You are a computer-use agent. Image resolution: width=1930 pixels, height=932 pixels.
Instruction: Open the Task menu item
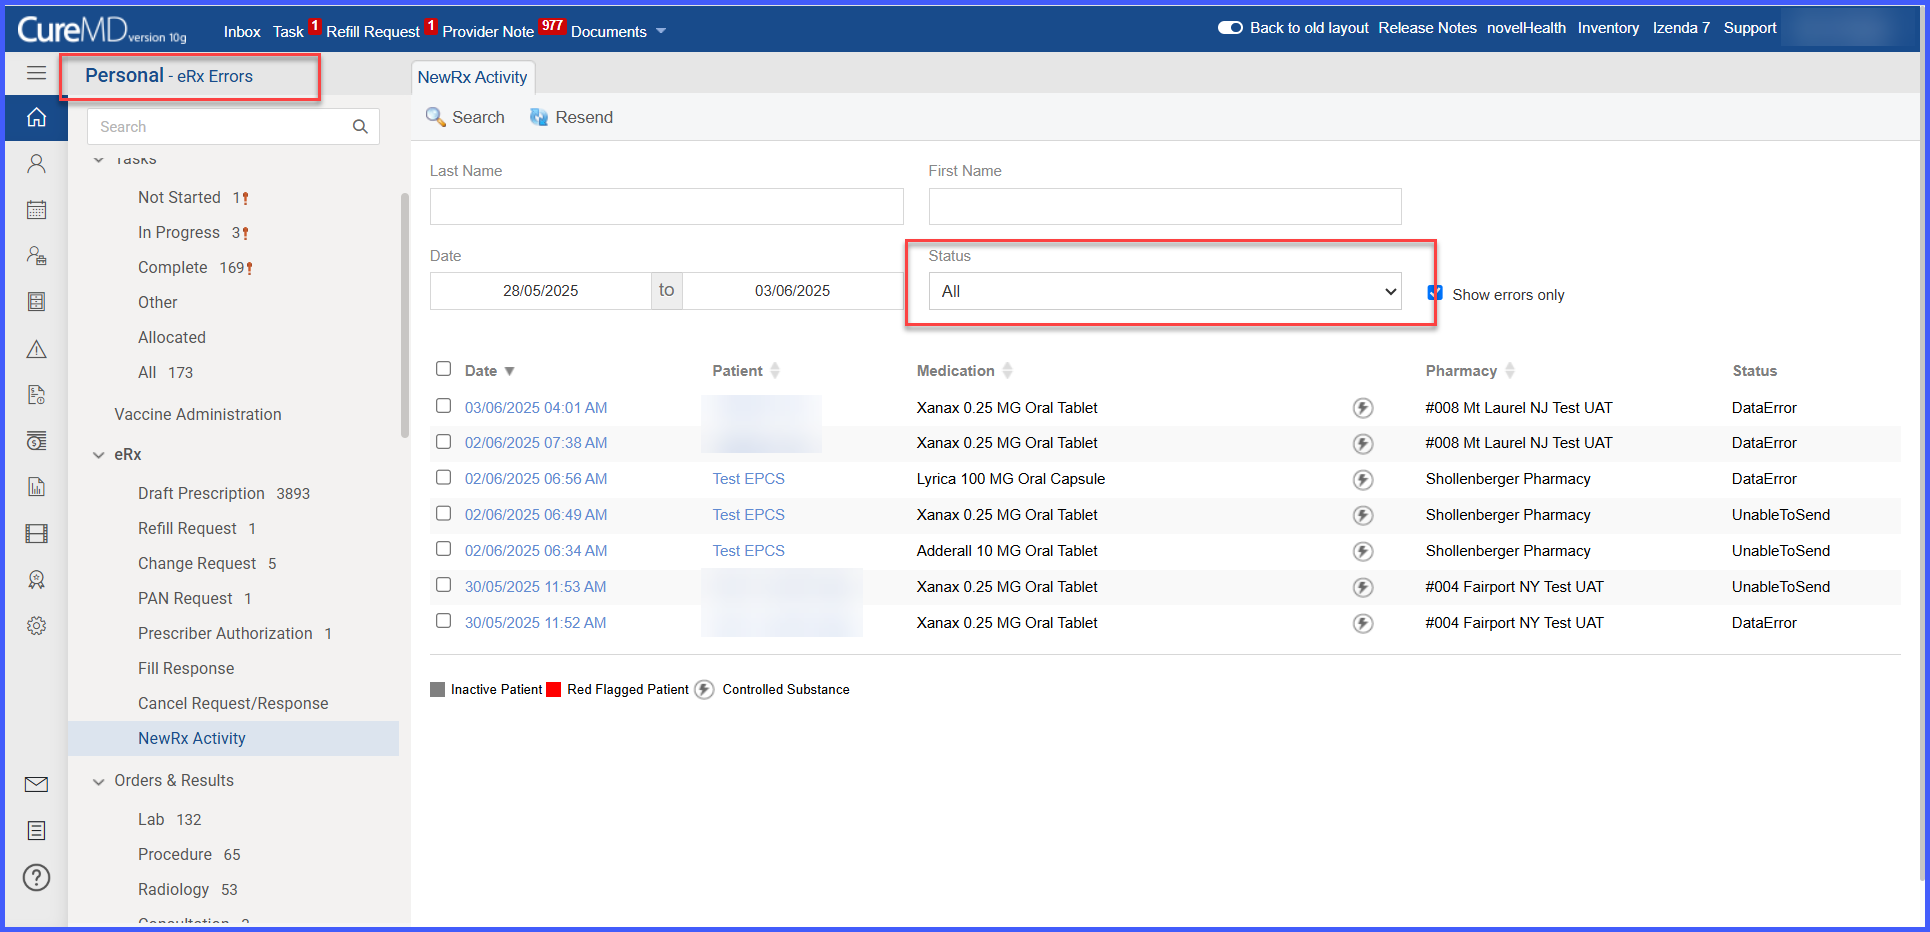[x=288, y=32]
